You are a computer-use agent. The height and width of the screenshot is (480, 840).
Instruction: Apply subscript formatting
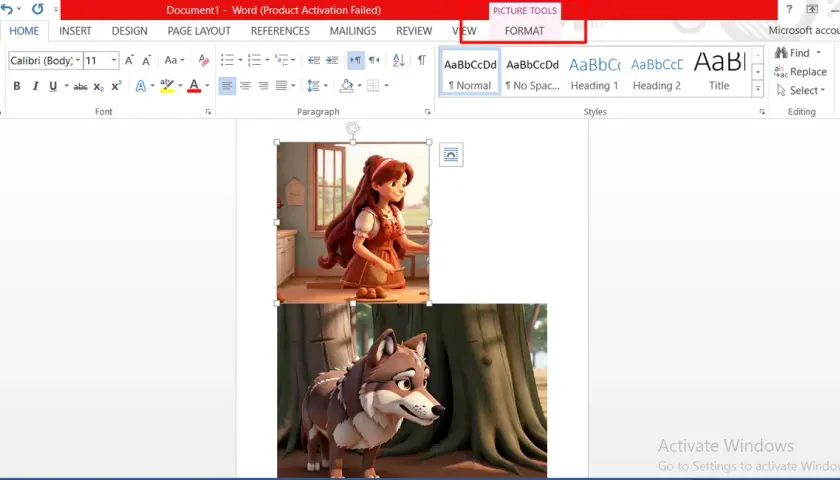click(99, 86)
